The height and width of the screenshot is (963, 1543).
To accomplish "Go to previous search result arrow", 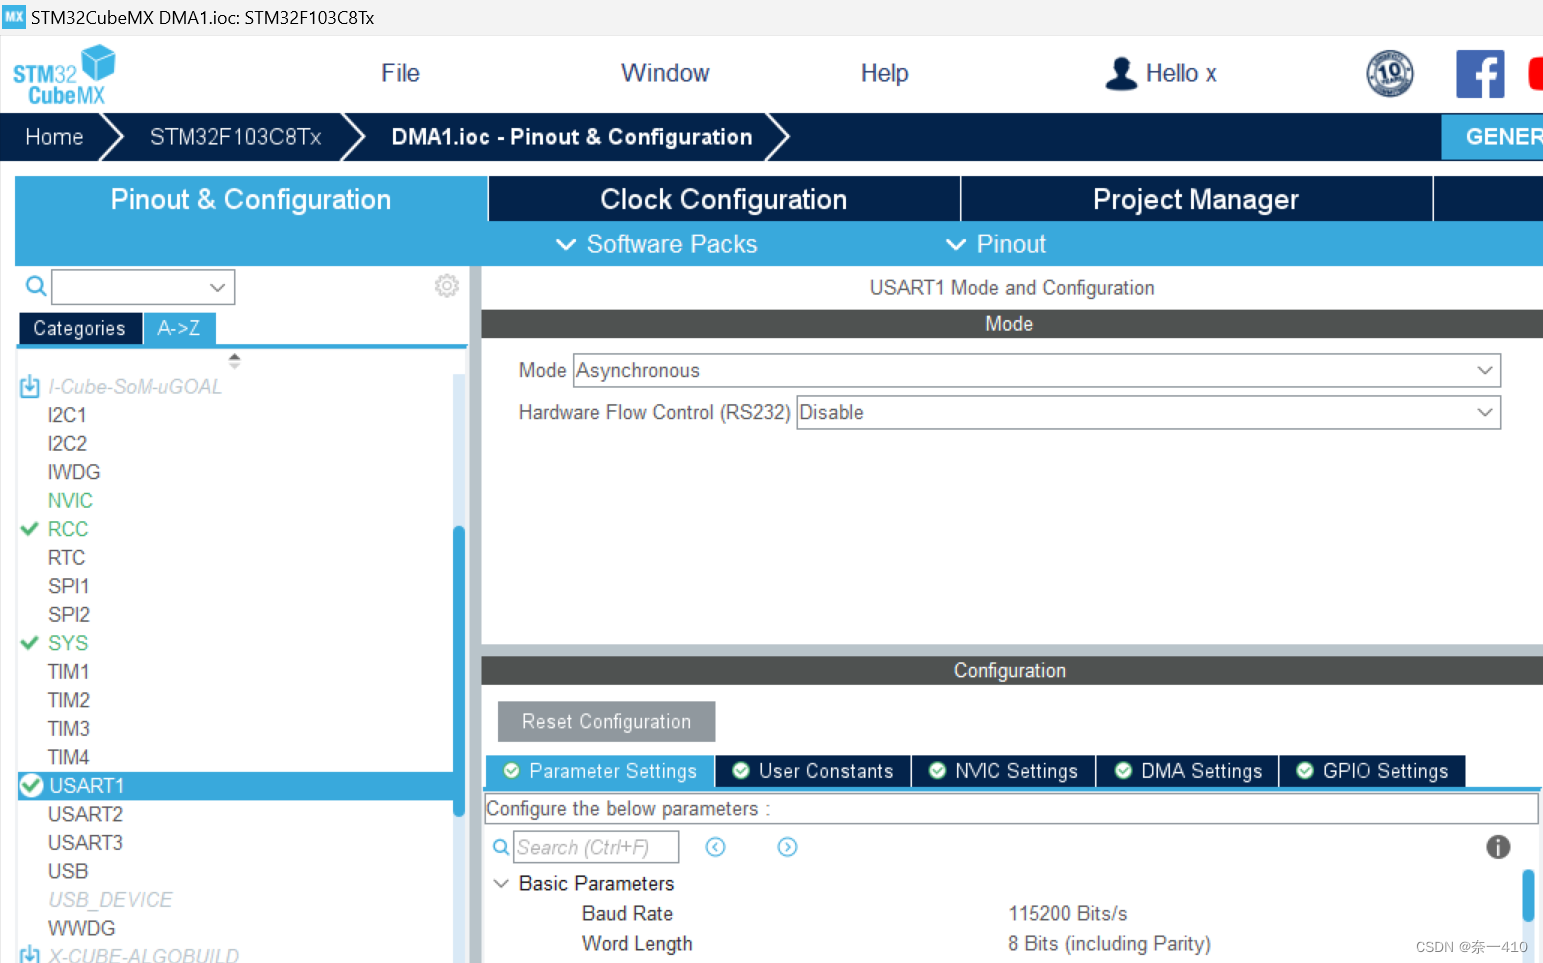I will (715, 847).
